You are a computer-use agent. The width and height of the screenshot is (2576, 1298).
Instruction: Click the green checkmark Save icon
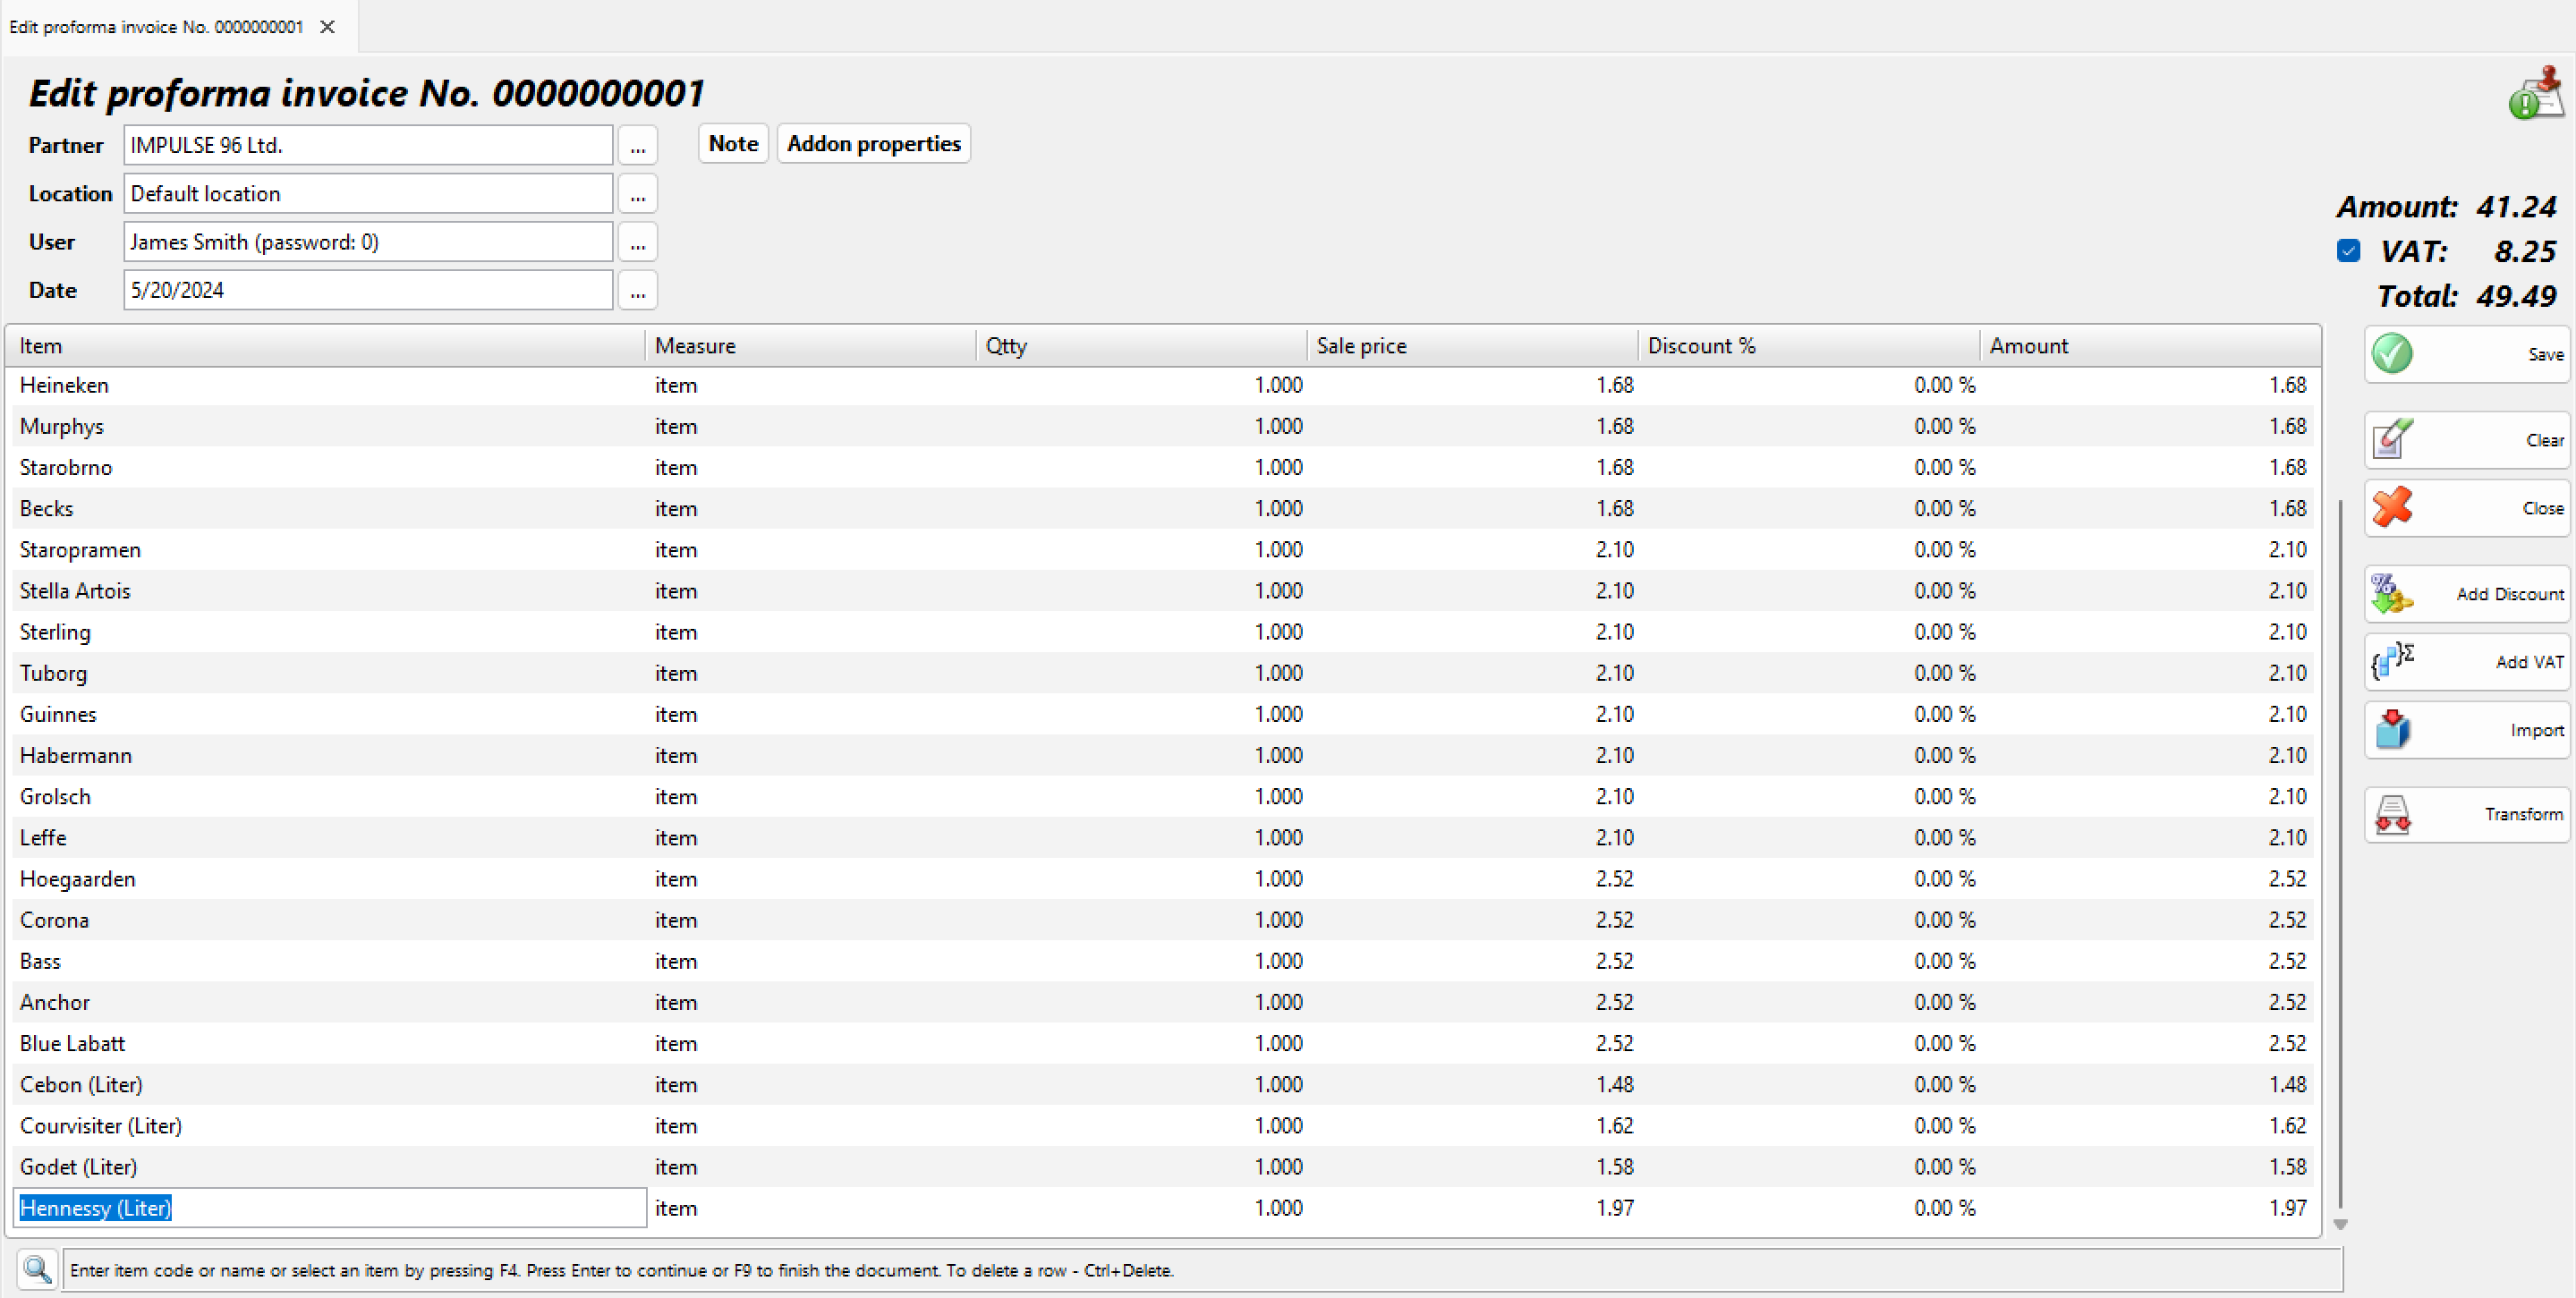click(x=2392, y=354)
